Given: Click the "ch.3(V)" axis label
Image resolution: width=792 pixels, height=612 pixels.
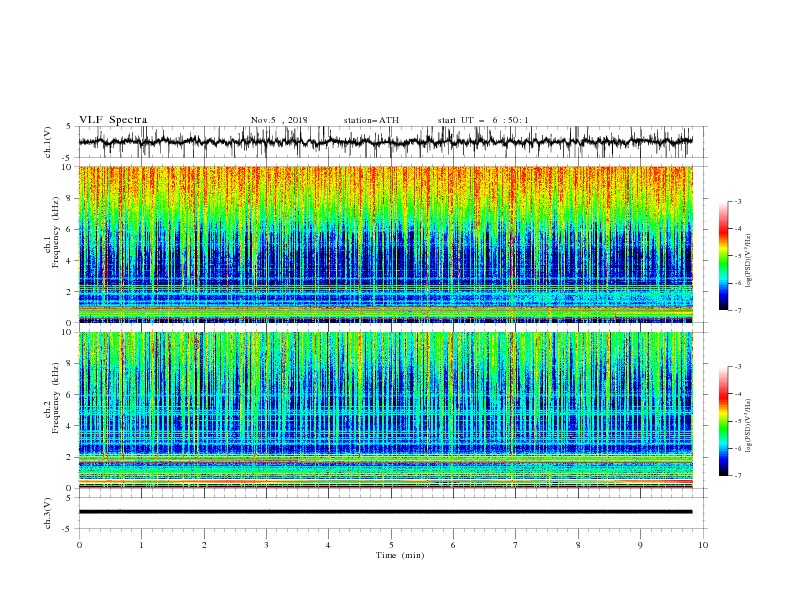Looking at the screenshot, I should tap(48, 514).
